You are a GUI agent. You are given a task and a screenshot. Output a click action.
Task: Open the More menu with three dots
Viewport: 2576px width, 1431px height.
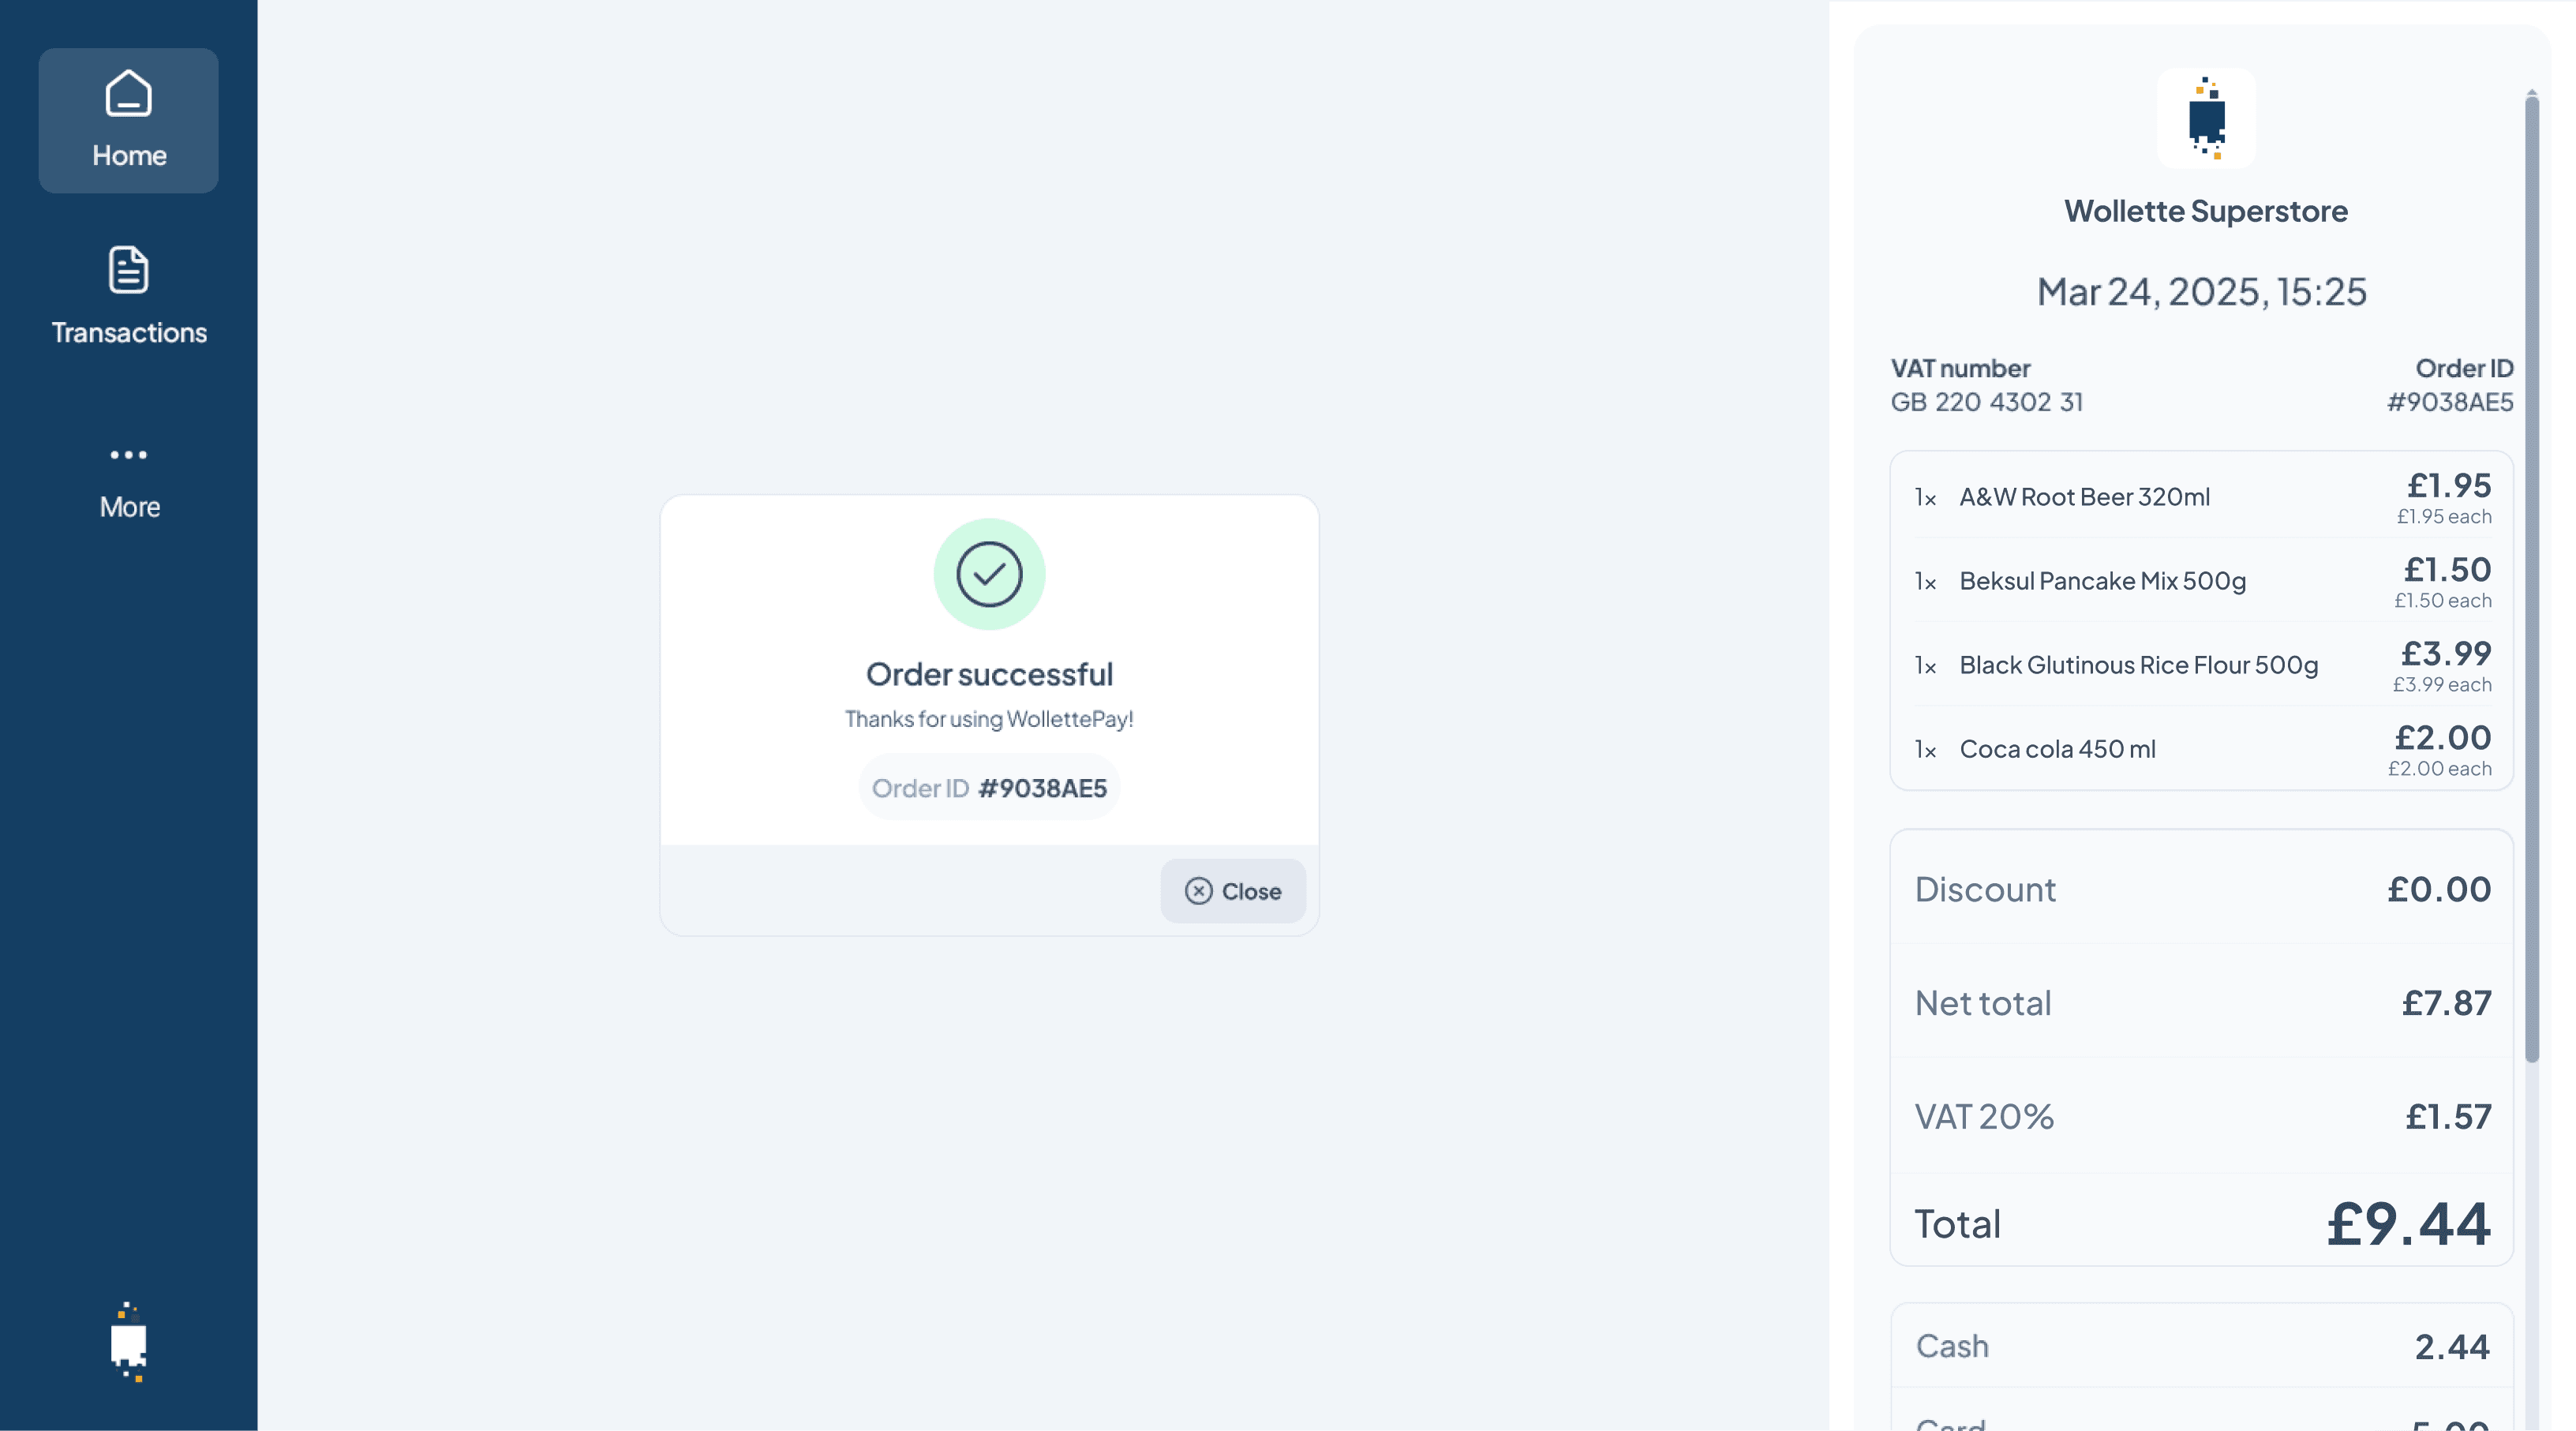tap(129, 482)
